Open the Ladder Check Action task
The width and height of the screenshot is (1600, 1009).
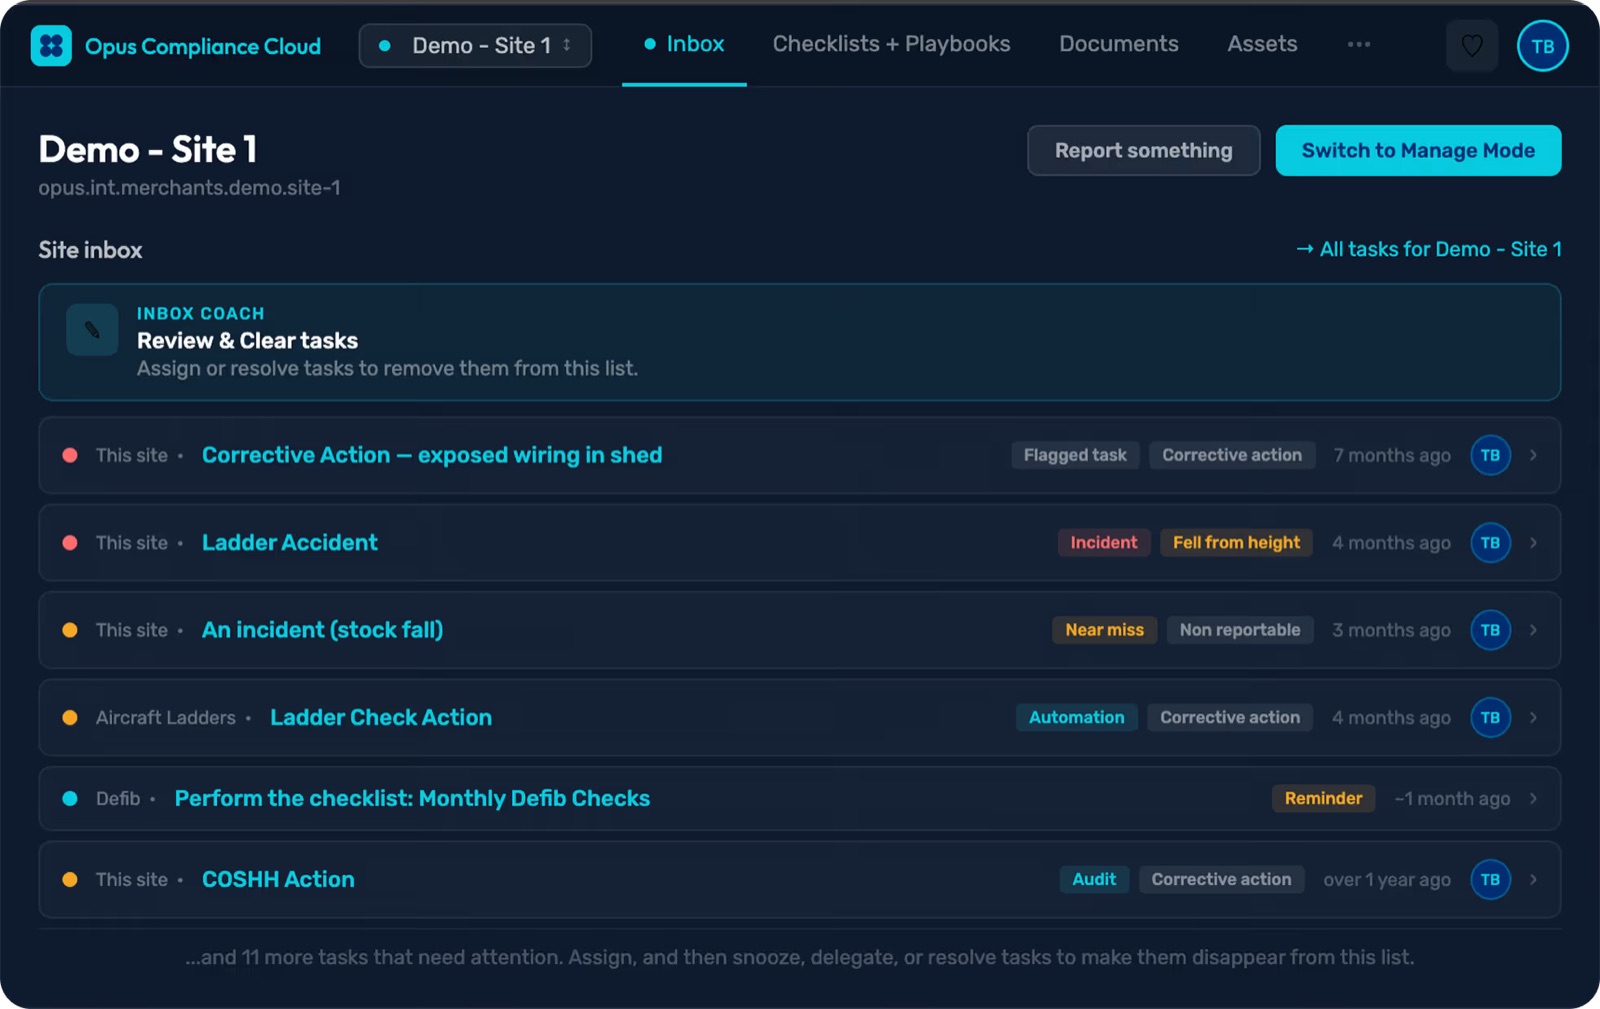pyautogui.click(x=381, y=717)
